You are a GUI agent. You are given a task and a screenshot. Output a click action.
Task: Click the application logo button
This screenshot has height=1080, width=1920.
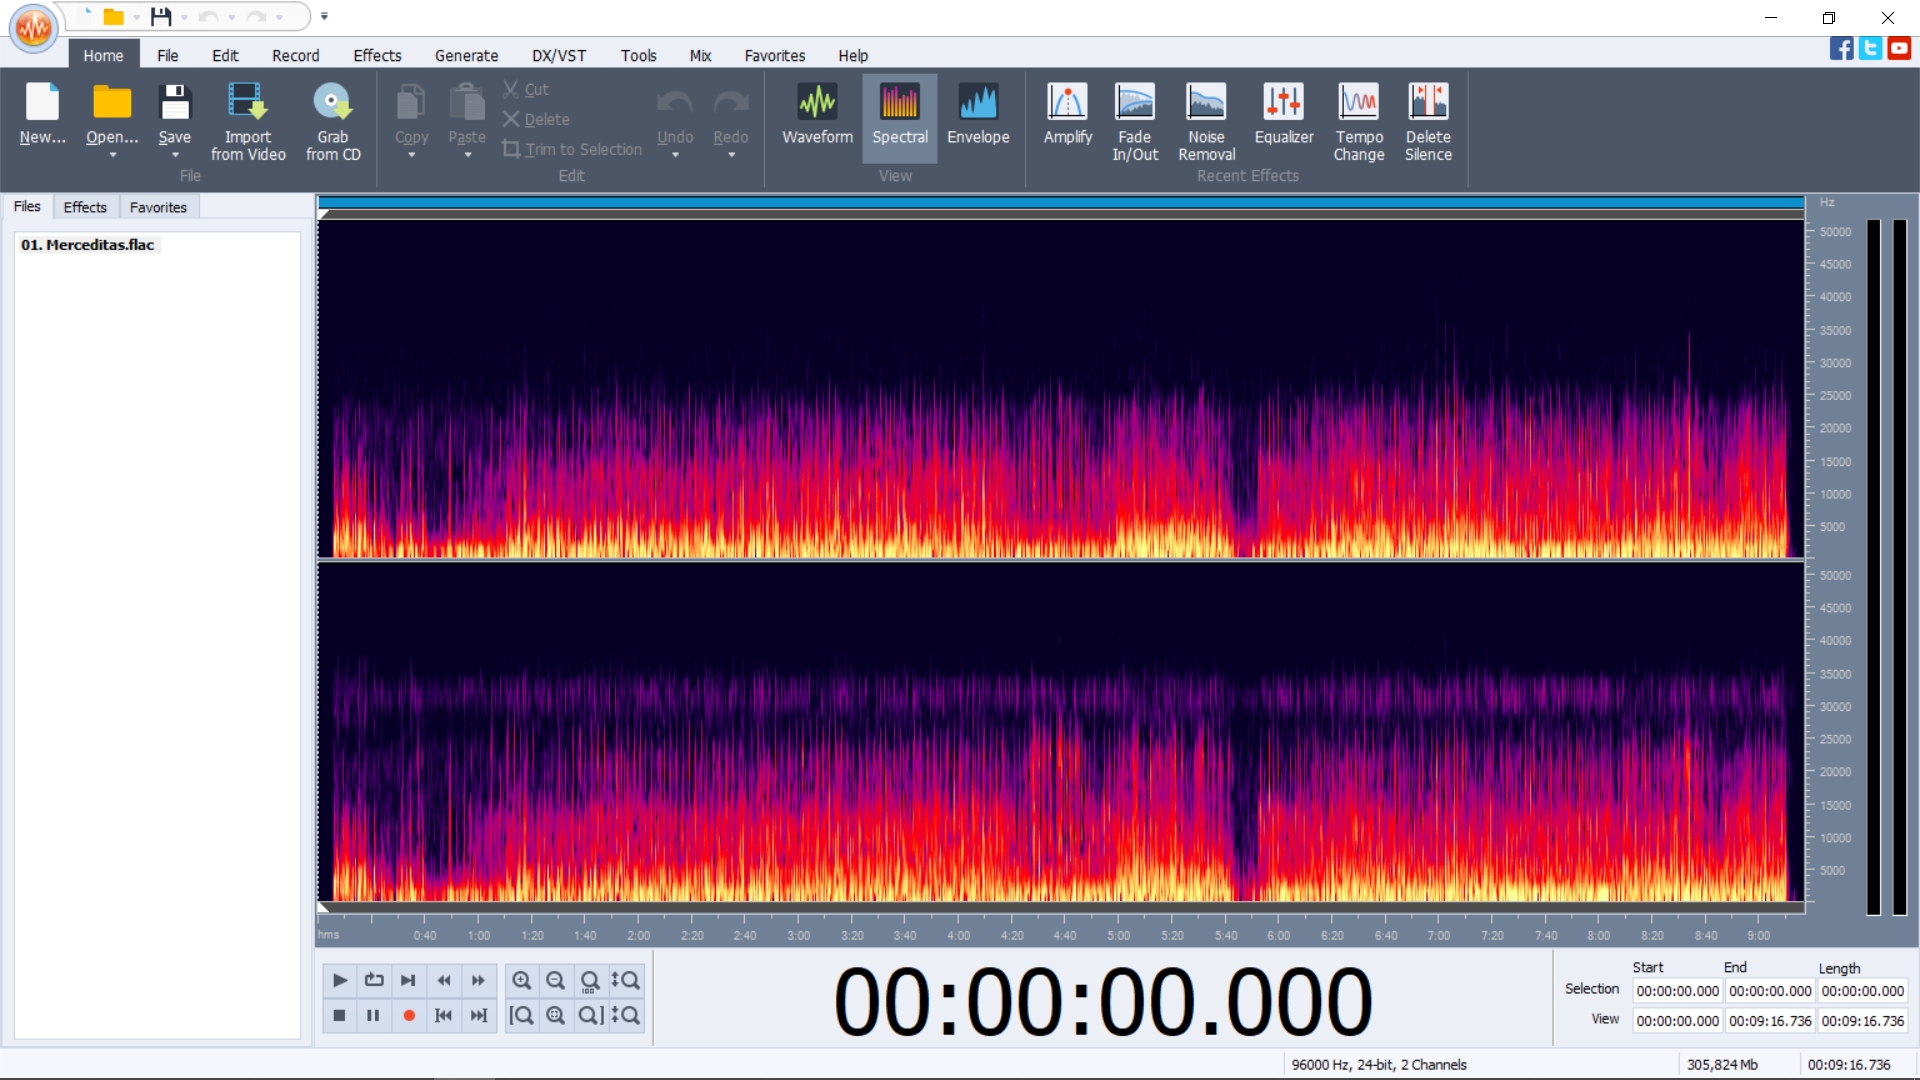[x=33, y=28]
